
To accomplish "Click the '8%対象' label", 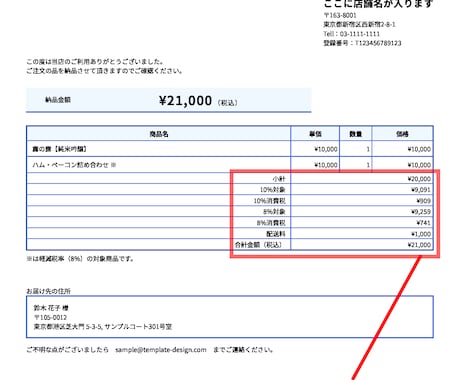I will 274,212.
